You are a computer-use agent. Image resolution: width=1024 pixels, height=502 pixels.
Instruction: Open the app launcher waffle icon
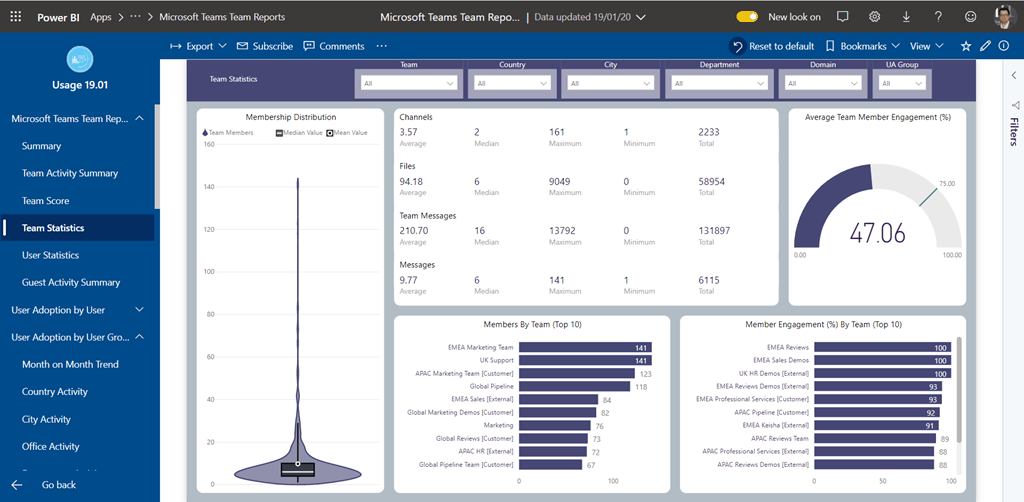[15, 17]
